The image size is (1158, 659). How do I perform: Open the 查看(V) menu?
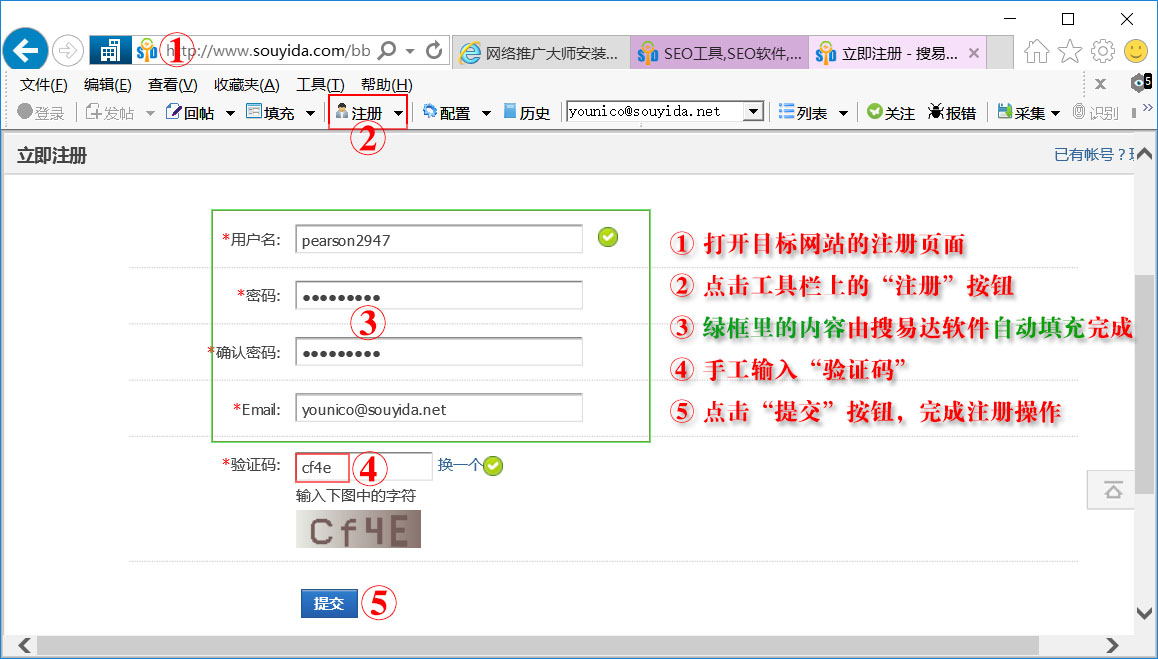[172, 85]
